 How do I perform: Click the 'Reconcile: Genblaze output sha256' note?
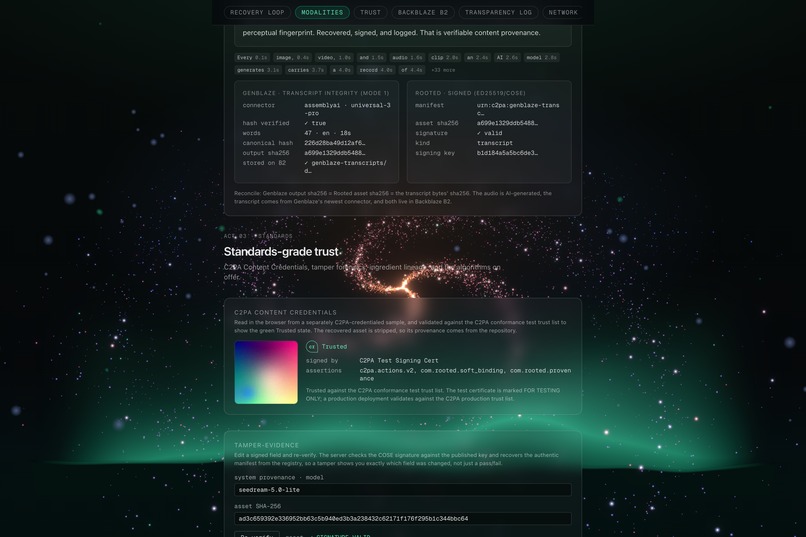[393, 197]
